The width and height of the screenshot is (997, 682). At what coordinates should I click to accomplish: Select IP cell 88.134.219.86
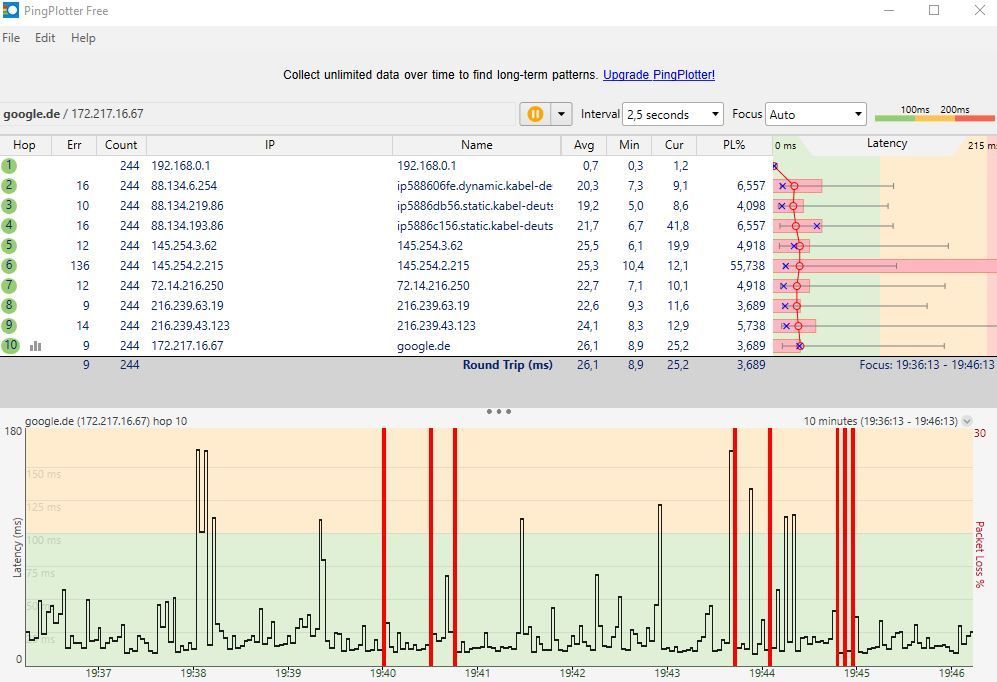(x=187, y=205)
